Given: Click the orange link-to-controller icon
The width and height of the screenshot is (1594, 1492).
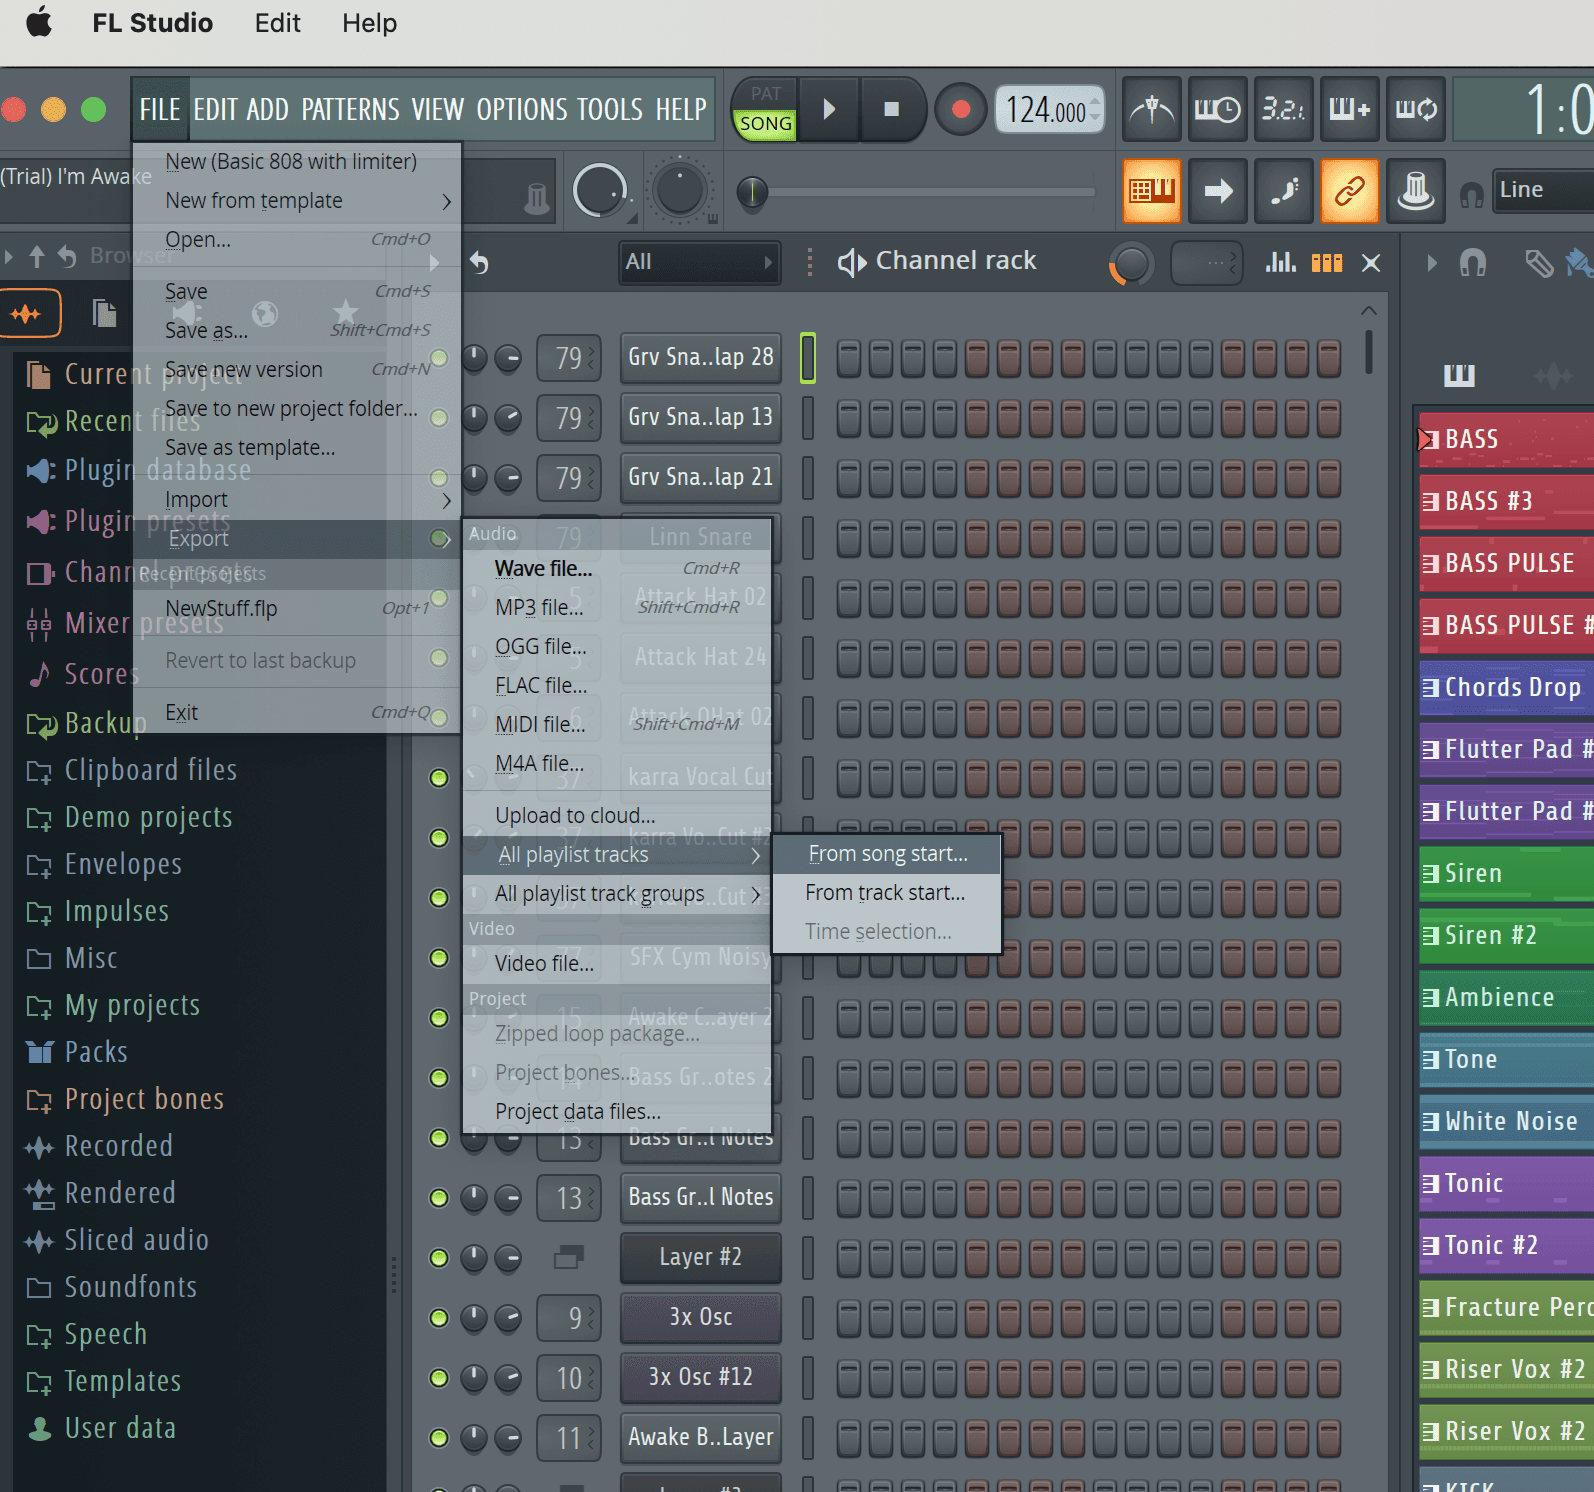Looking at the screenshot, I should pos(1350,190).
